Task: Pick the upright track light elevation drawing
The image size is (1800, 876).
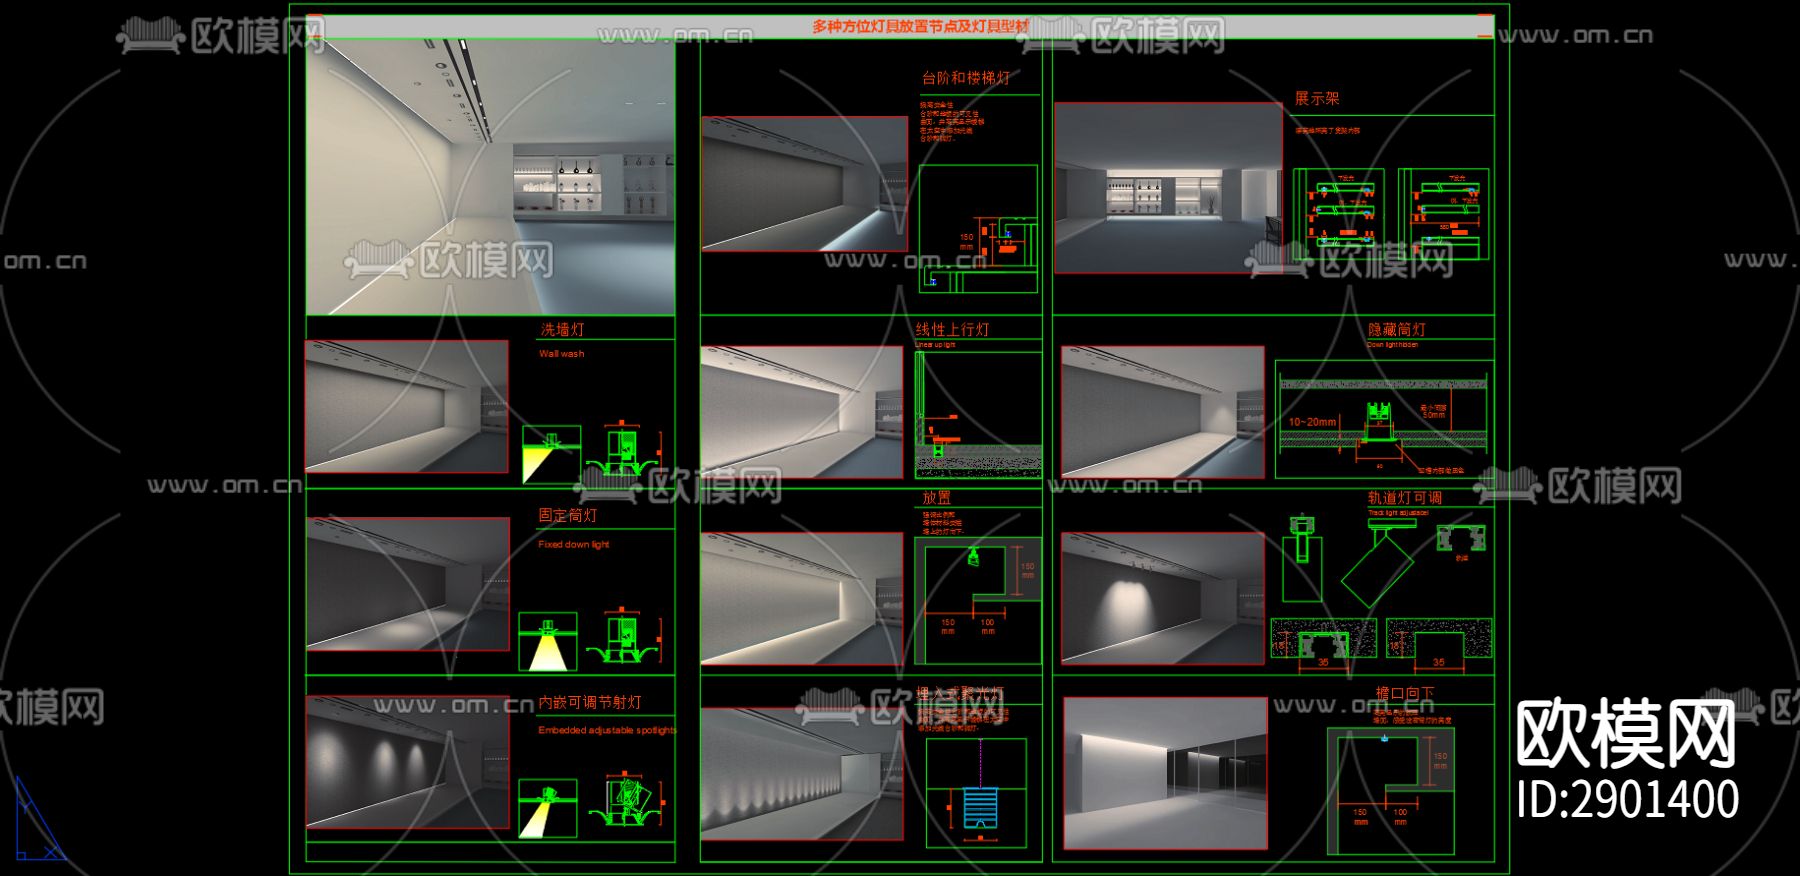Action: [x=1302, y=558]
